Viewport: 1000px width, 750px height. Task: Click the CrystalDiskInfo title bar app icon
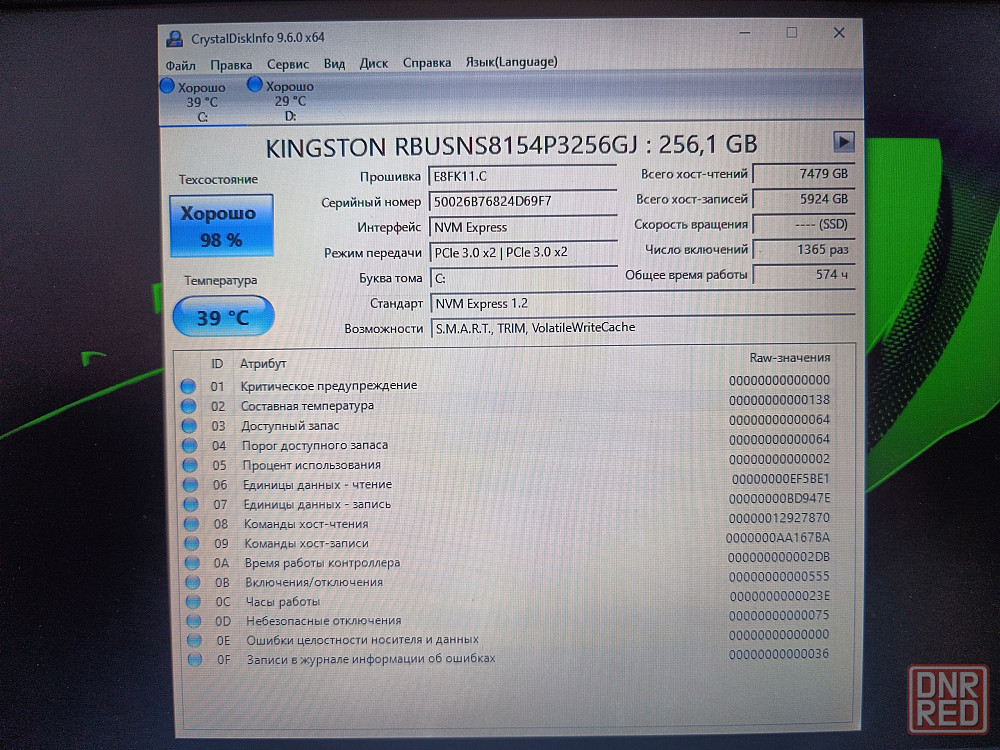click(x=175, y=37)
